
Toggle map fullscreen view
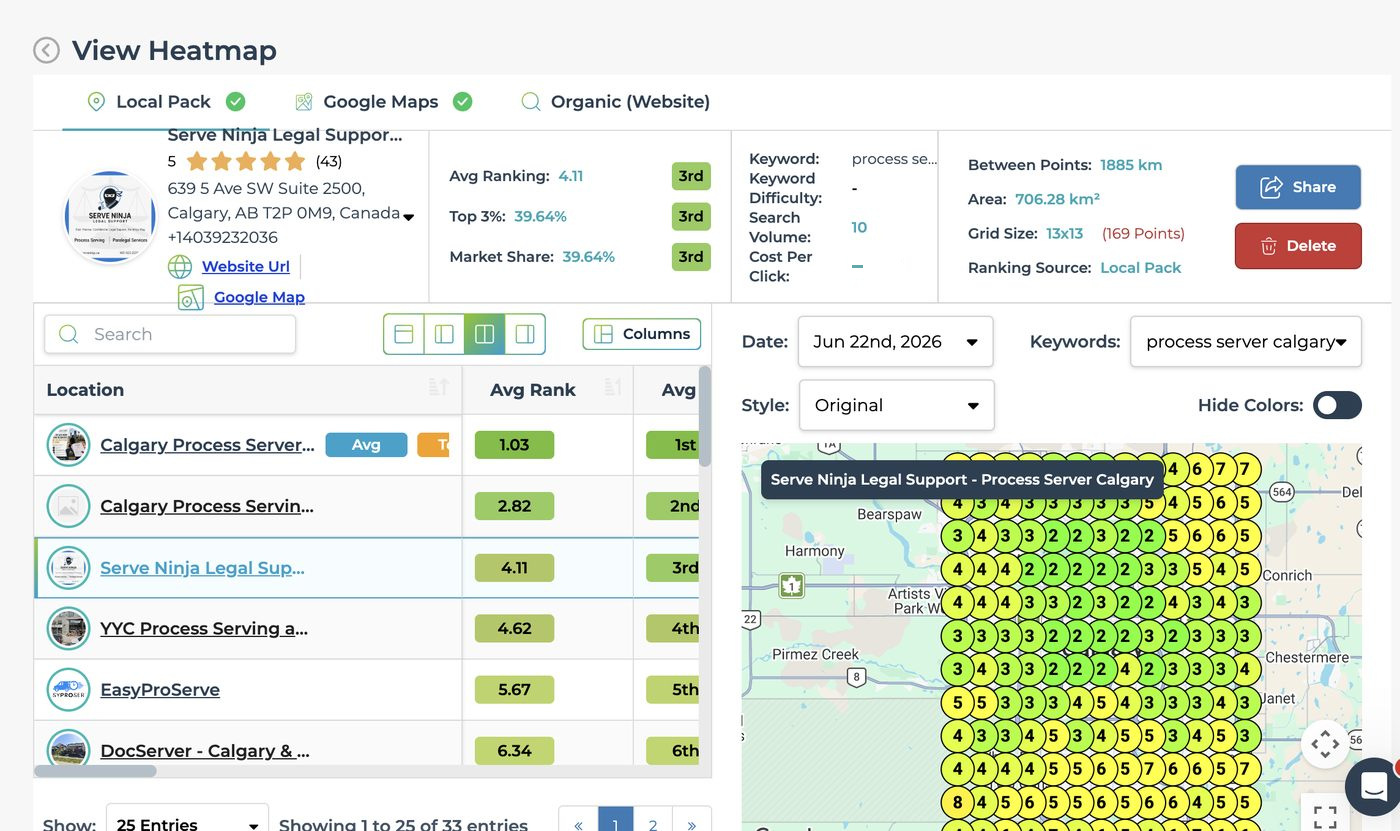coord(1325,815)
